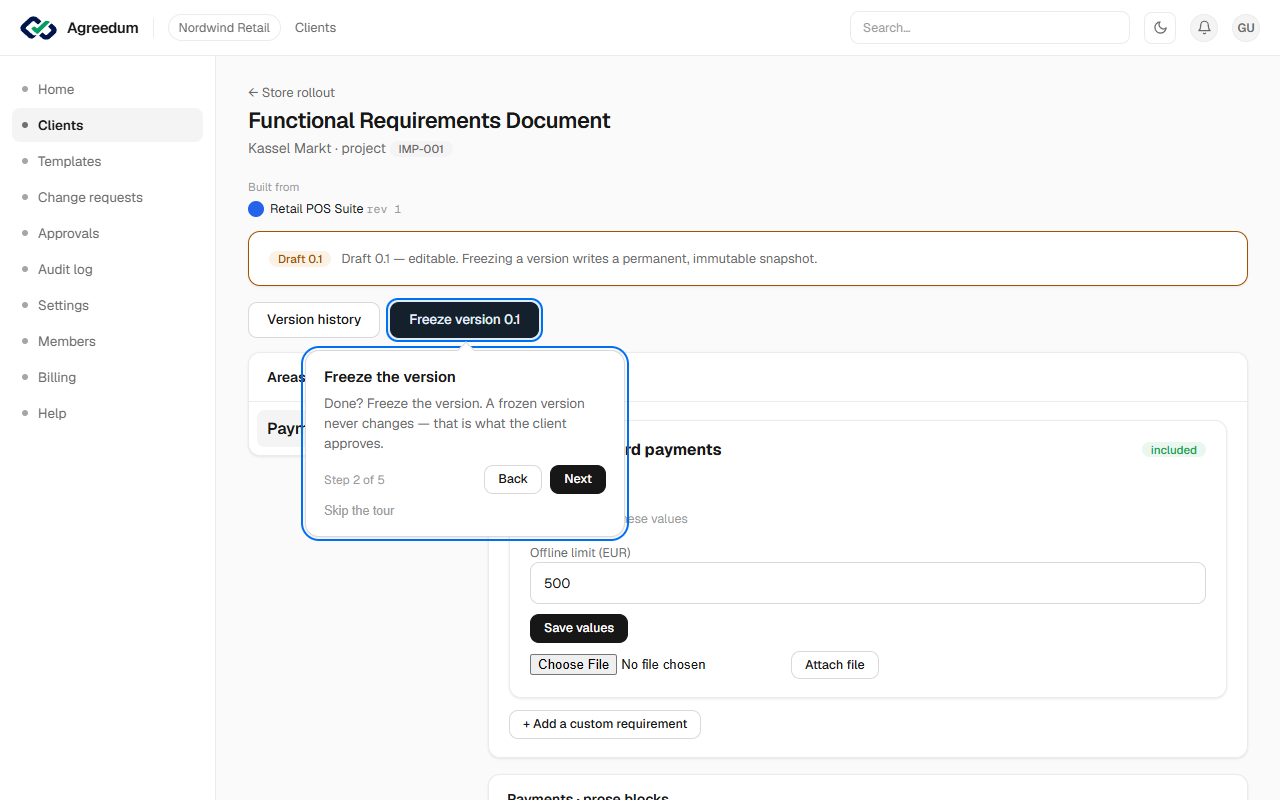
Task: Add a custom requirement
Action: coord(605,724)
